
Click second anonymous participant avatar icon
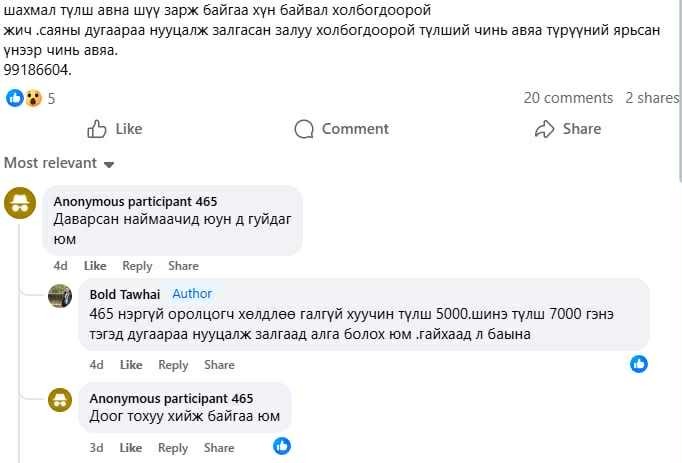coord(60,399)
